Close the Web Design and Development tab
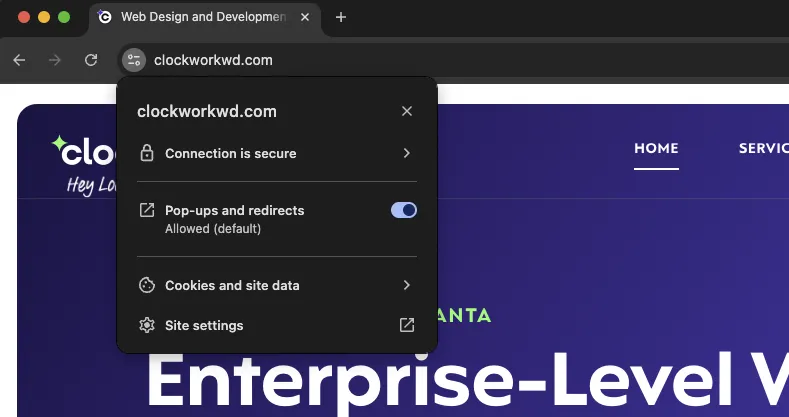The height and width of the screenshot is (417, 789). (x=305, y=17)
